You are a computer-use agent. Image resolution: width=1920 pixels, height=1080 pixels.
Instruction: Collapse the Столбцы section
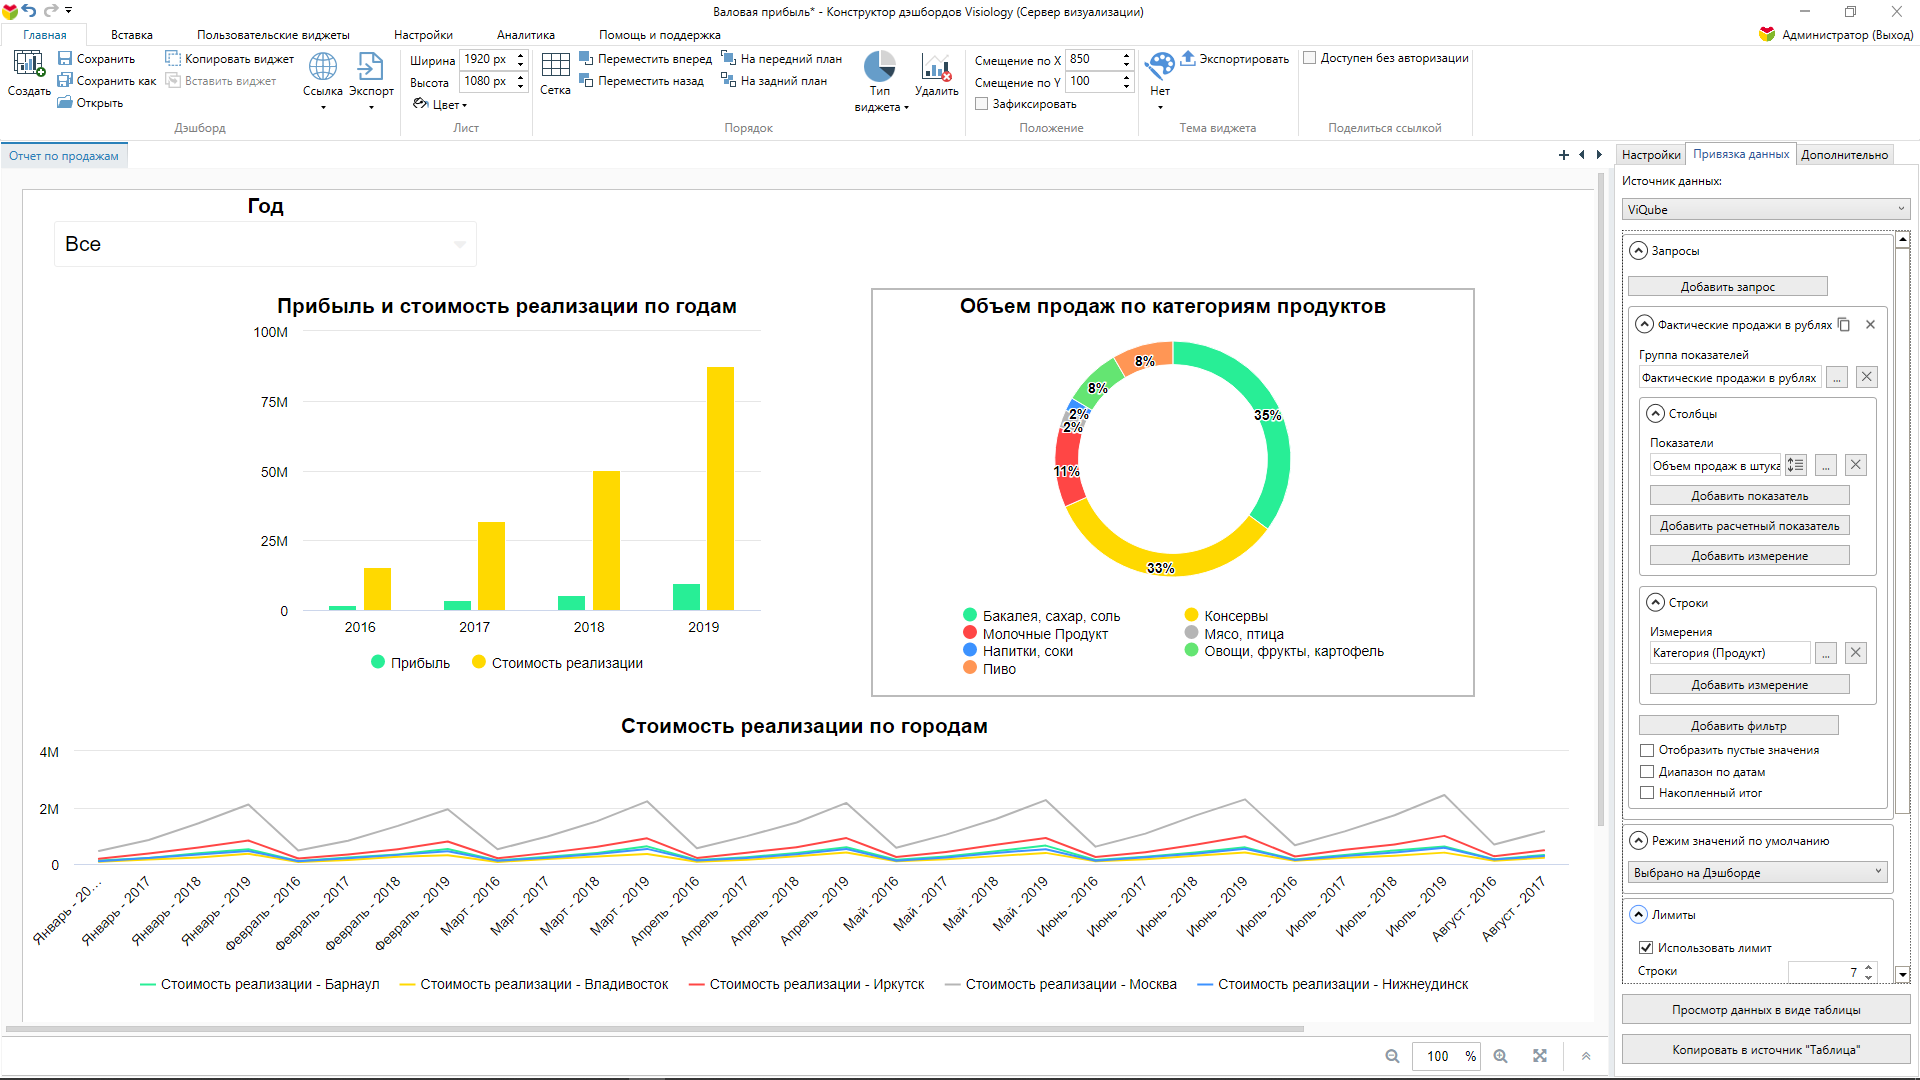pyautogui.click(x=1656, y=413)
